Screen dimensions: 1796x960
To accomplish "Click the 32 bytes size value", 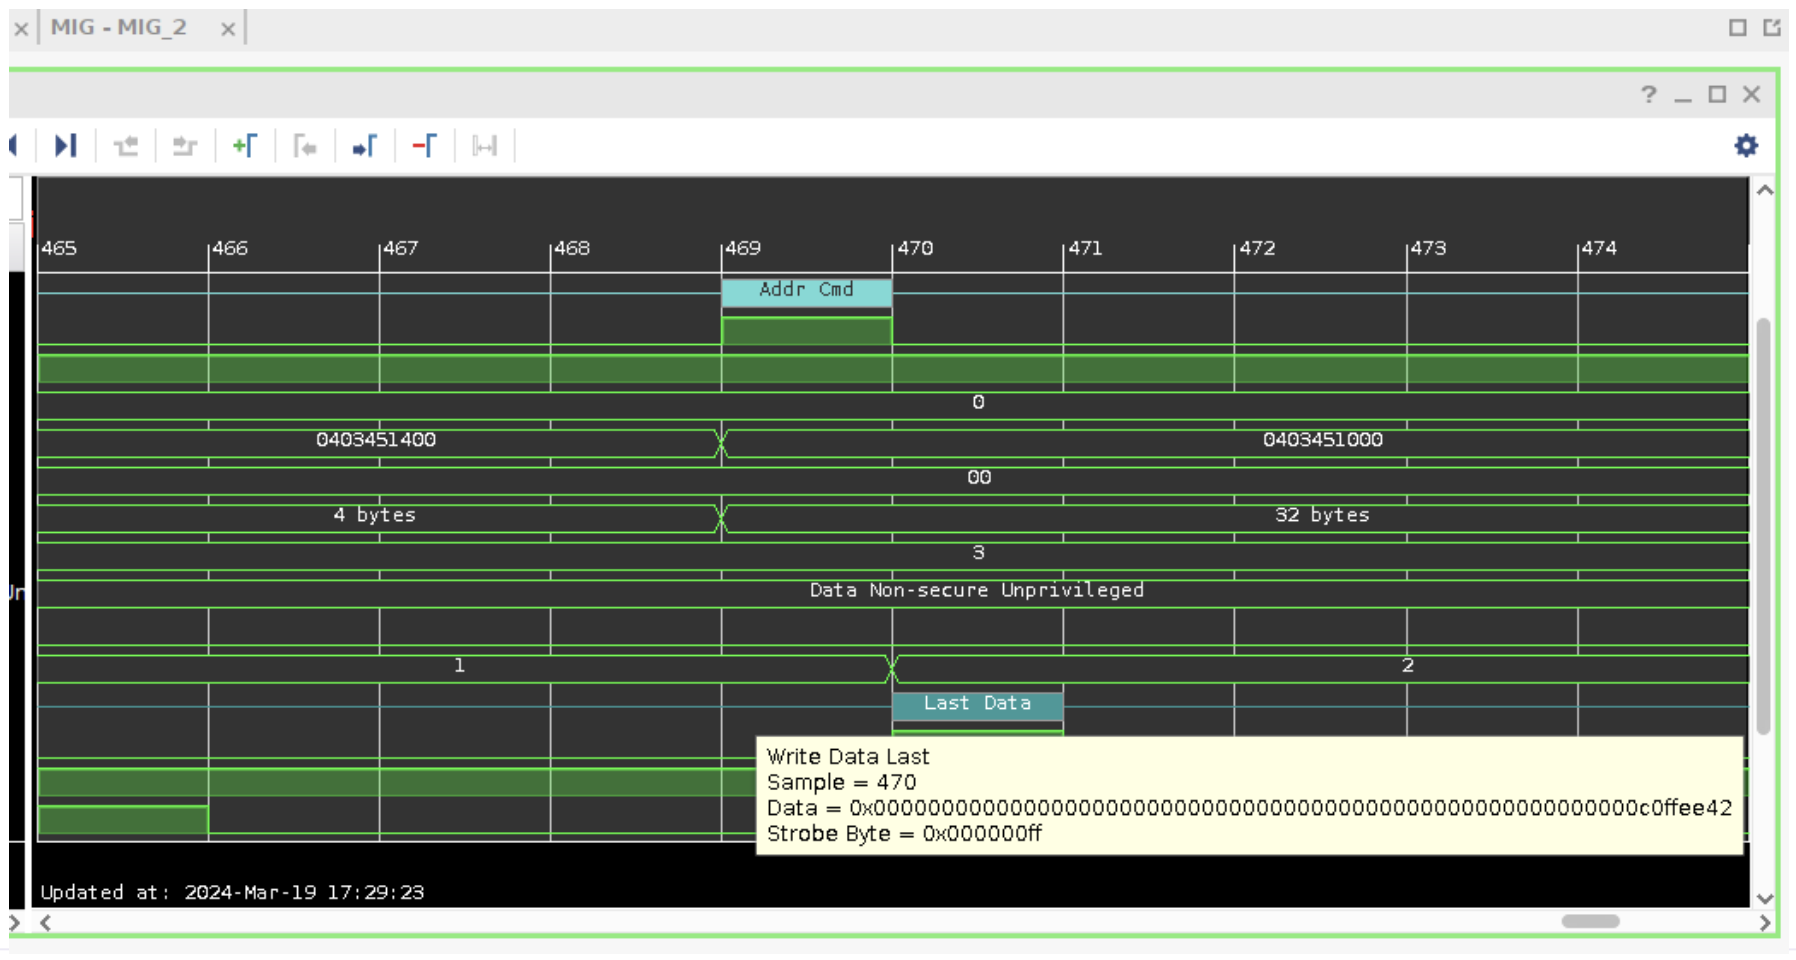I will click(x=1322, y=515).
